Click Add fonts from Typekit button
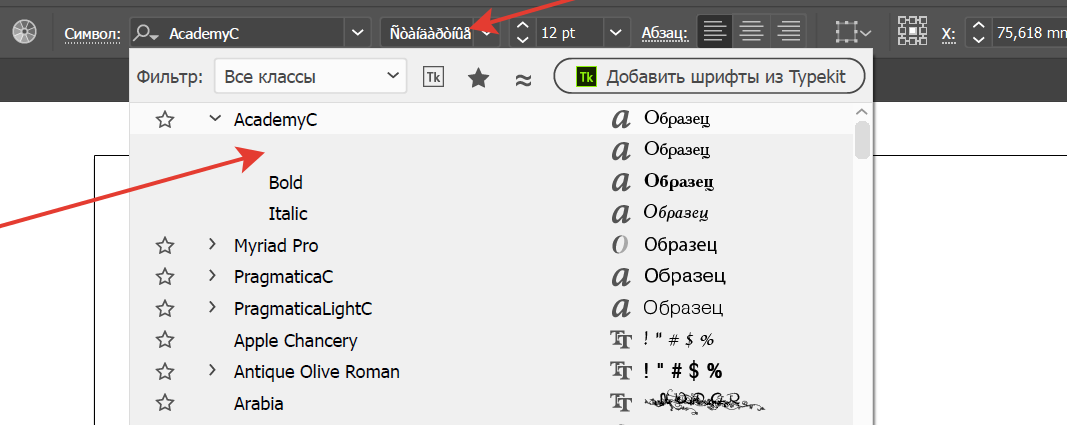This screenshot has height=425, width=1067. tap(710, 76)
